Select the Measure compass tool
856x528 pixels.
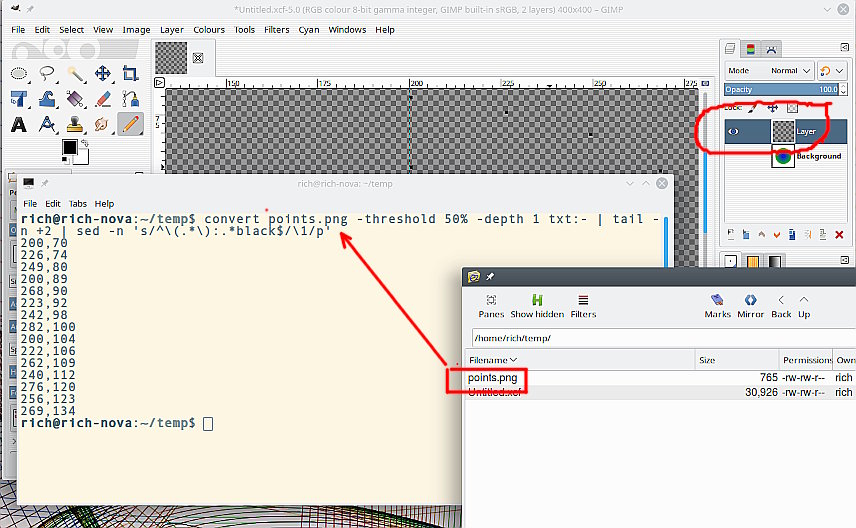(47, 124)
